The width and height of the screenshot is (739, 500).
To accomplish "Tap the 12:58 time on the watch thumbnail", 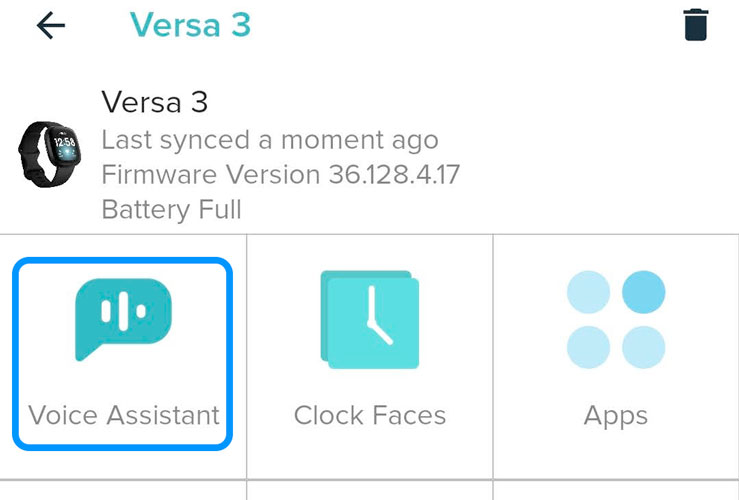I will pyautogui.click(x=63, y=143).
